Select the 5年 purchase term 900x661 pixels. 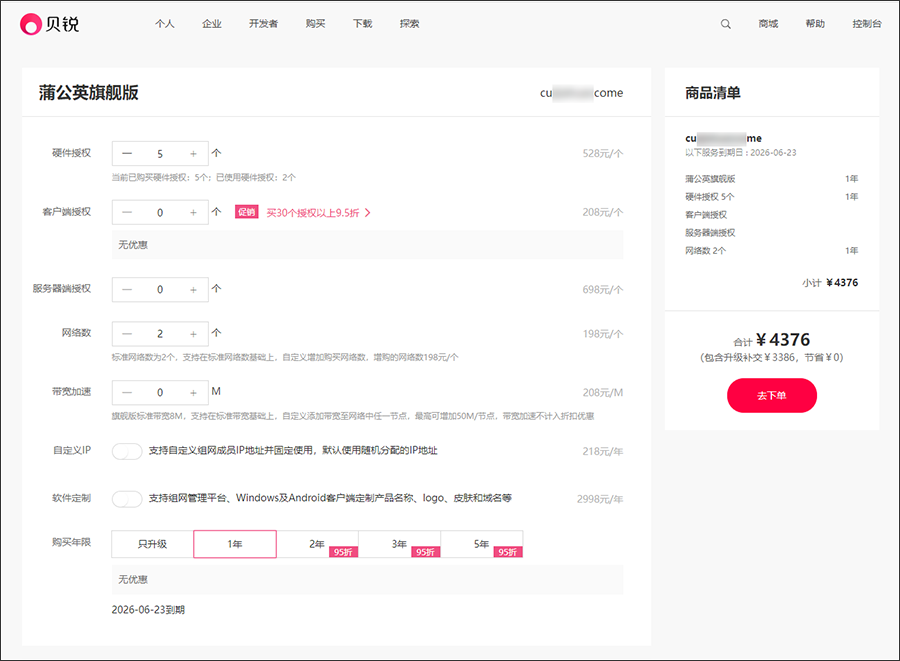click(482, 544)
